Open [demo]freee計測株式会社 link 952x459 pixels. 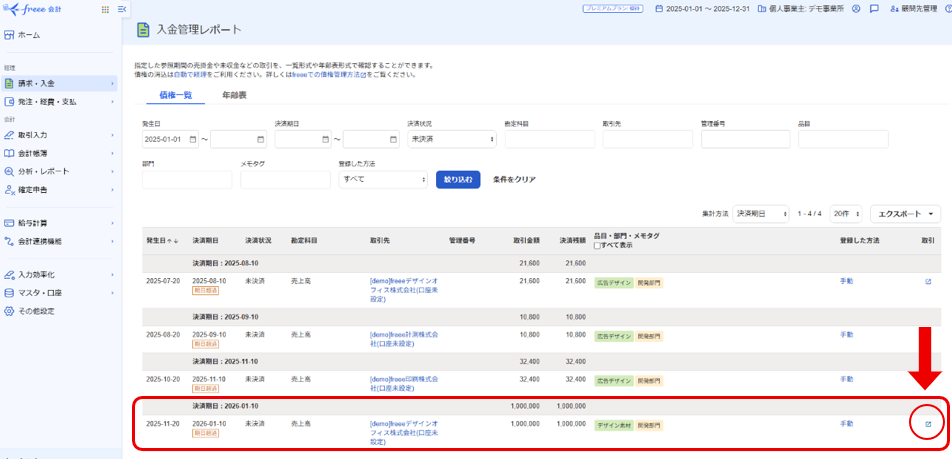404,339
